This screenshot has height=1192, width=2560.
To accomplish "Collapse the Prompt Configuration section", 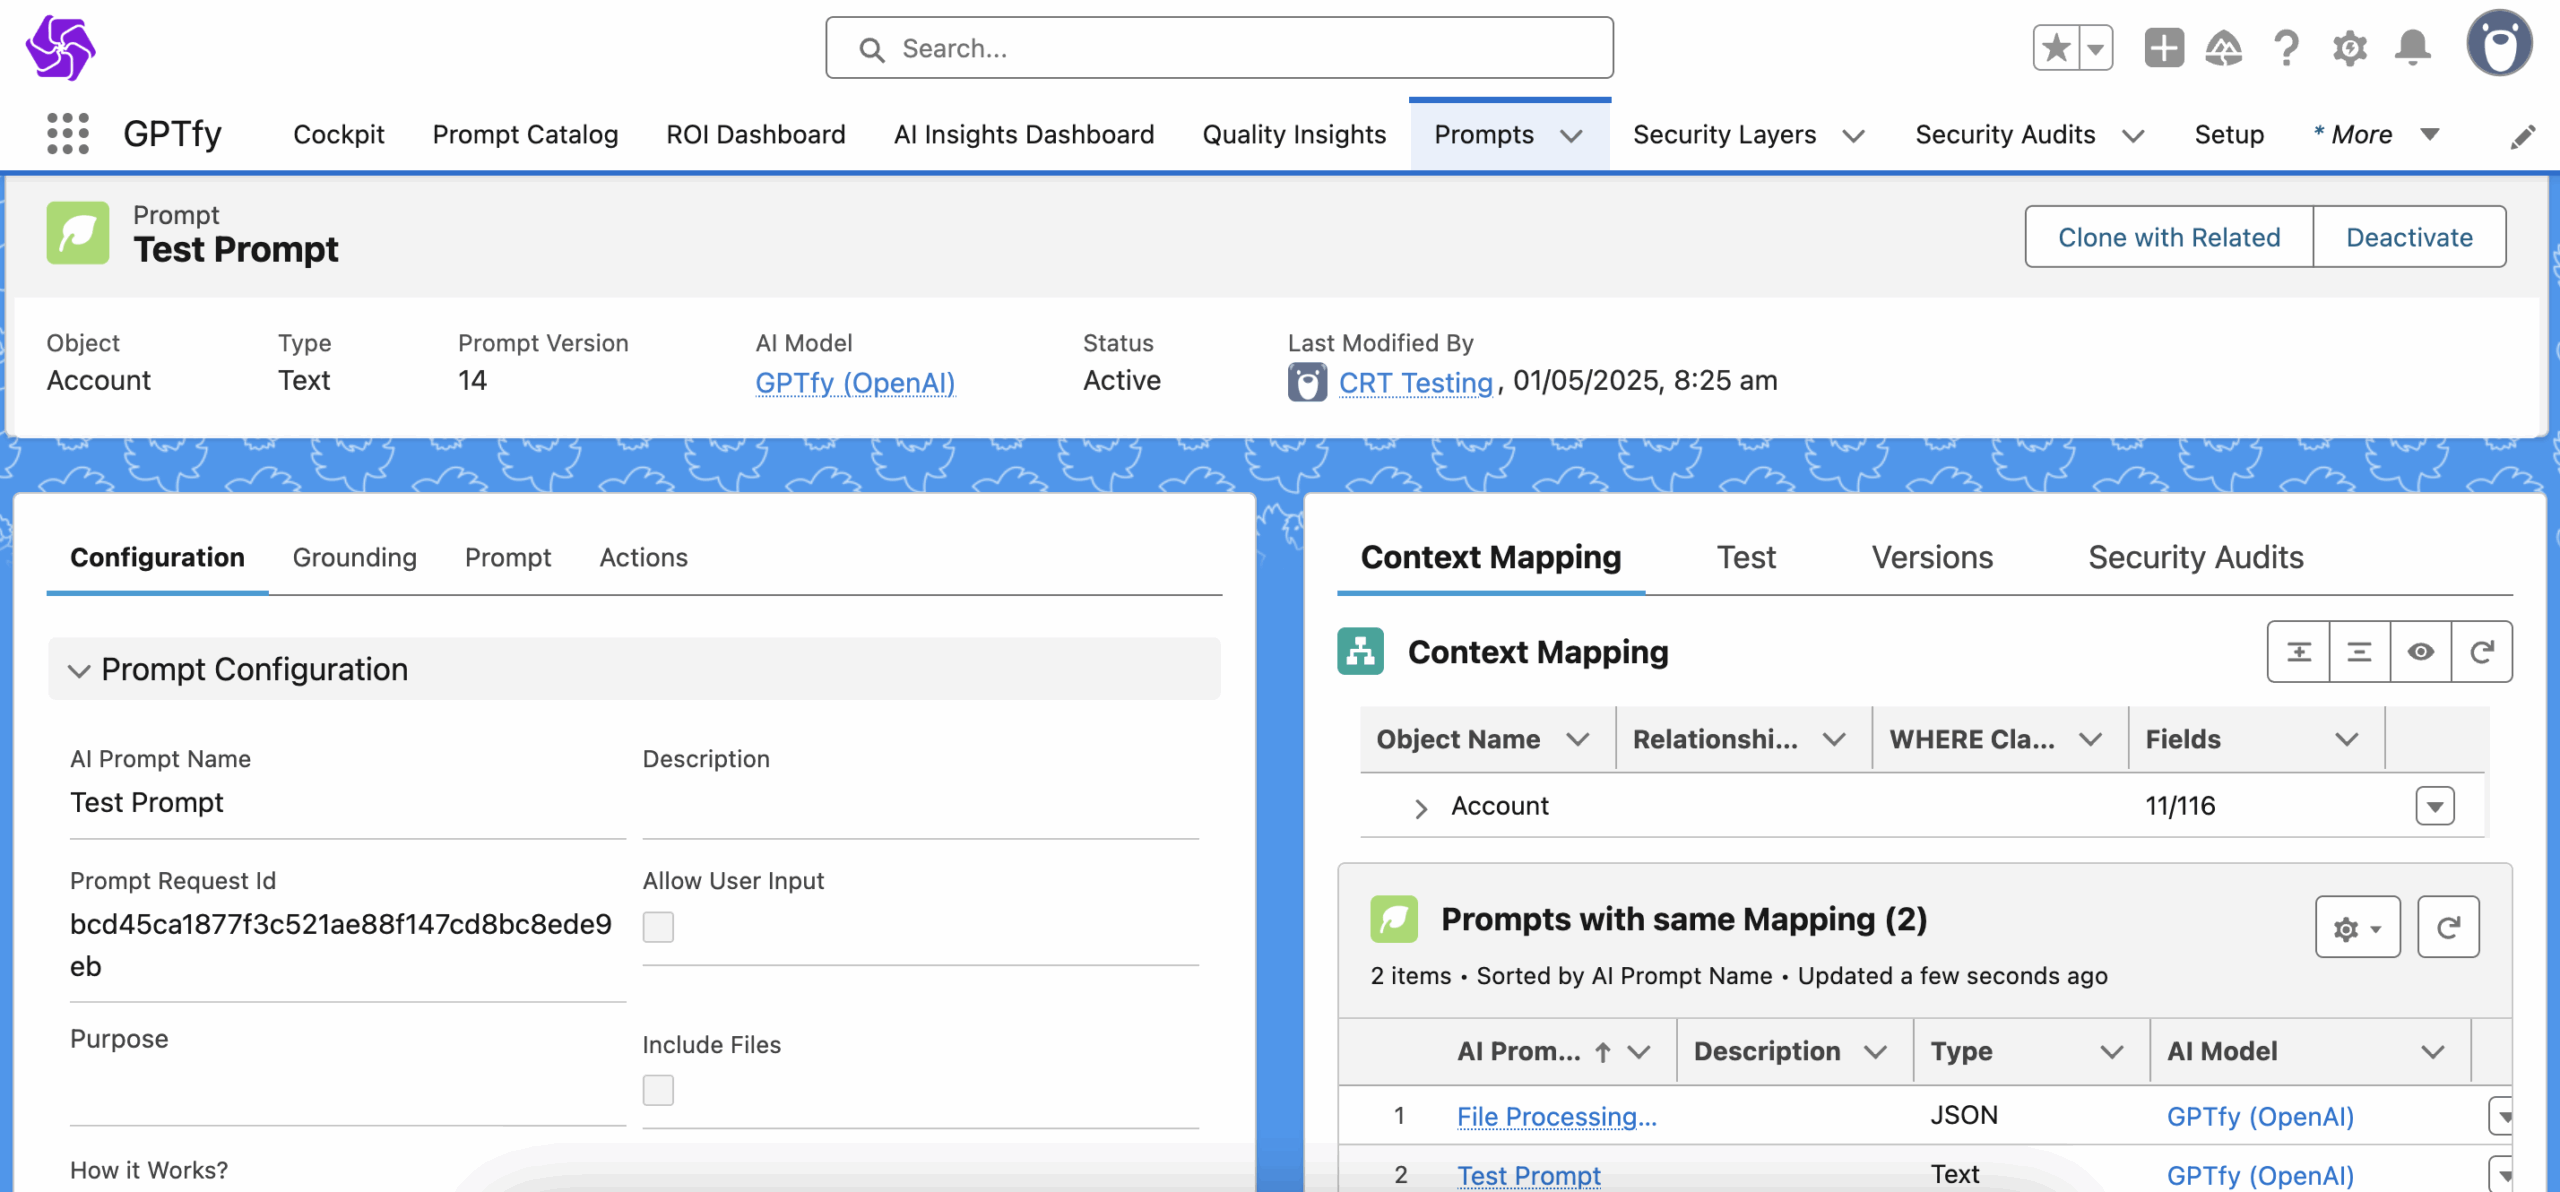I will tap(79, 670).
